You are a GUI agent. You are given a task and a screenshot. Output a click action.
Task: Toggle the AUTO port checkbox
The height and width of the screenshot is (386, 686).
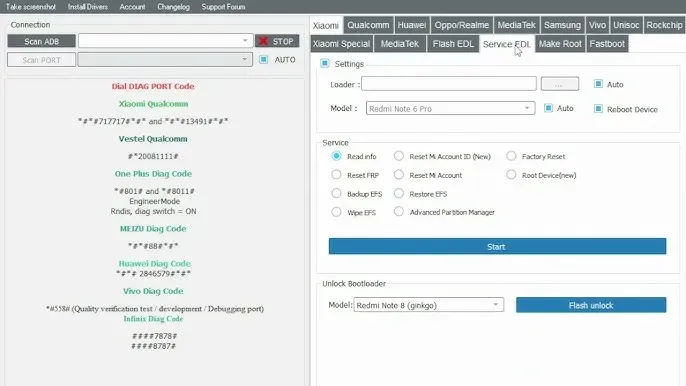click(x=263, y=60)
